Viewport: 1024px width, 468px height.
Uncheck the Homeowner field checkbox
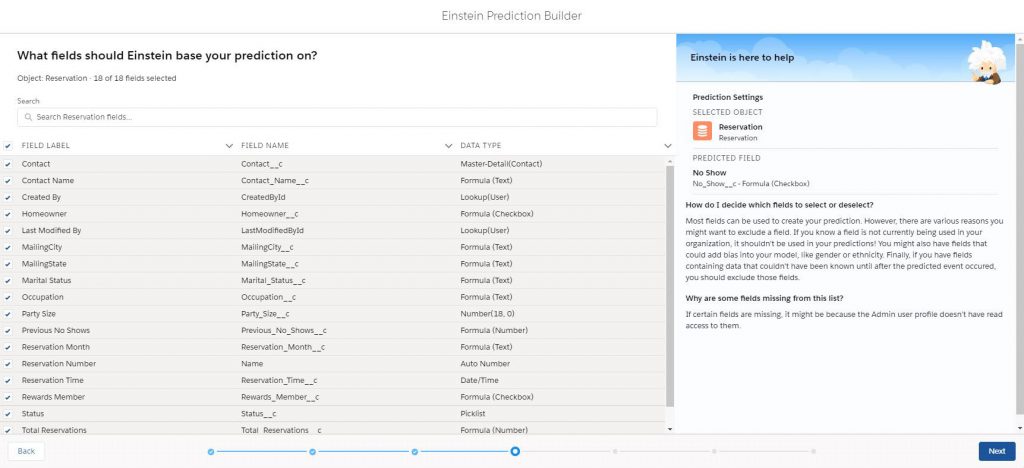point(8,213)
